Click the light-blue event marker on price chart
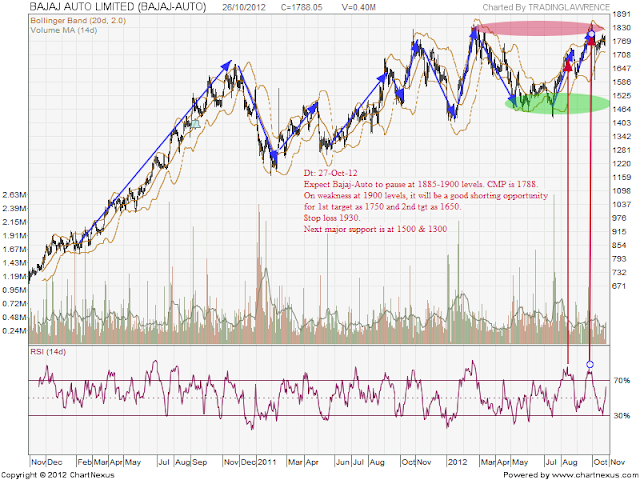640x480 pixels. click(196, 124)
